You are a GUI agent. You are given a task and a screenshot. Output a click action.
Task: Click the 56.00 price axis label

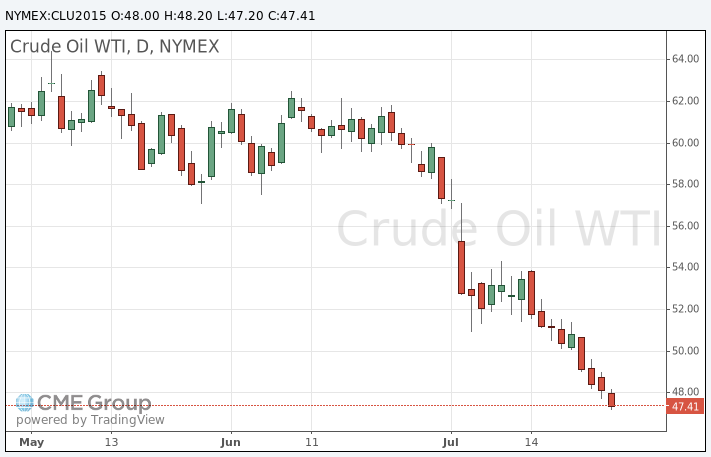(685, 226)
